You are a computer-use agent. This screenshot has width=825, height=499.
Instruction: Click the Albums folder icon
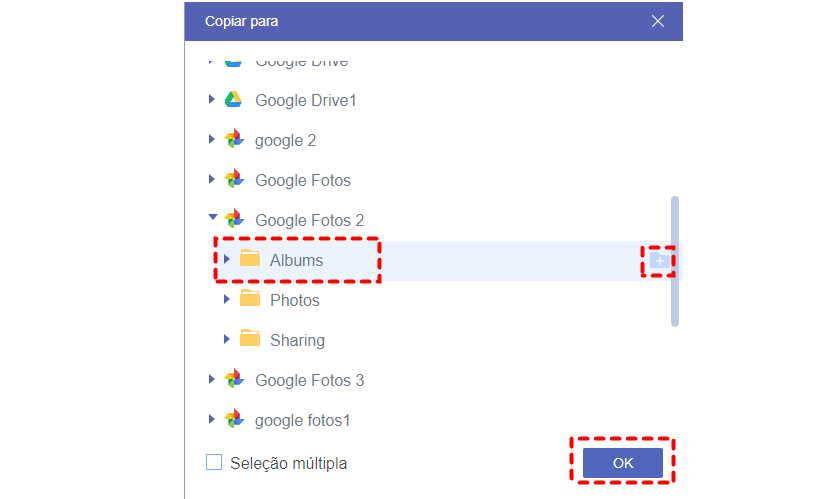(x=250, y=260)
